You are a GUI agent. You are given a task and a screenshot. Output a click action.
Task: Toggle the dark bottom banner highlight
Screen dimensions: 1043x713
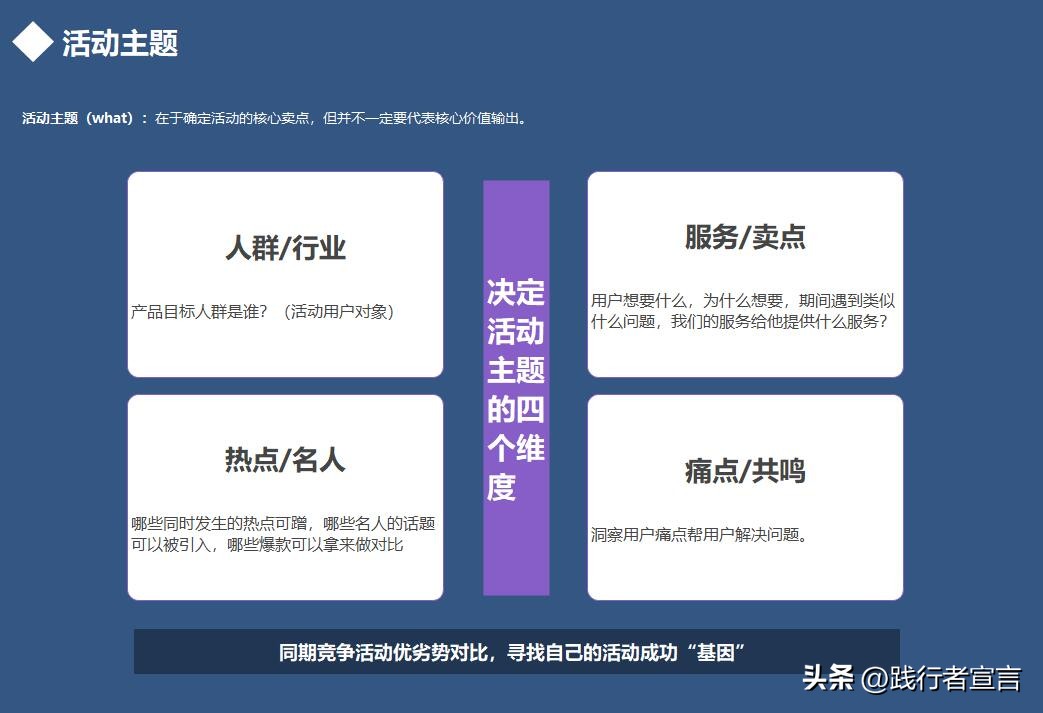click(516, 649)
